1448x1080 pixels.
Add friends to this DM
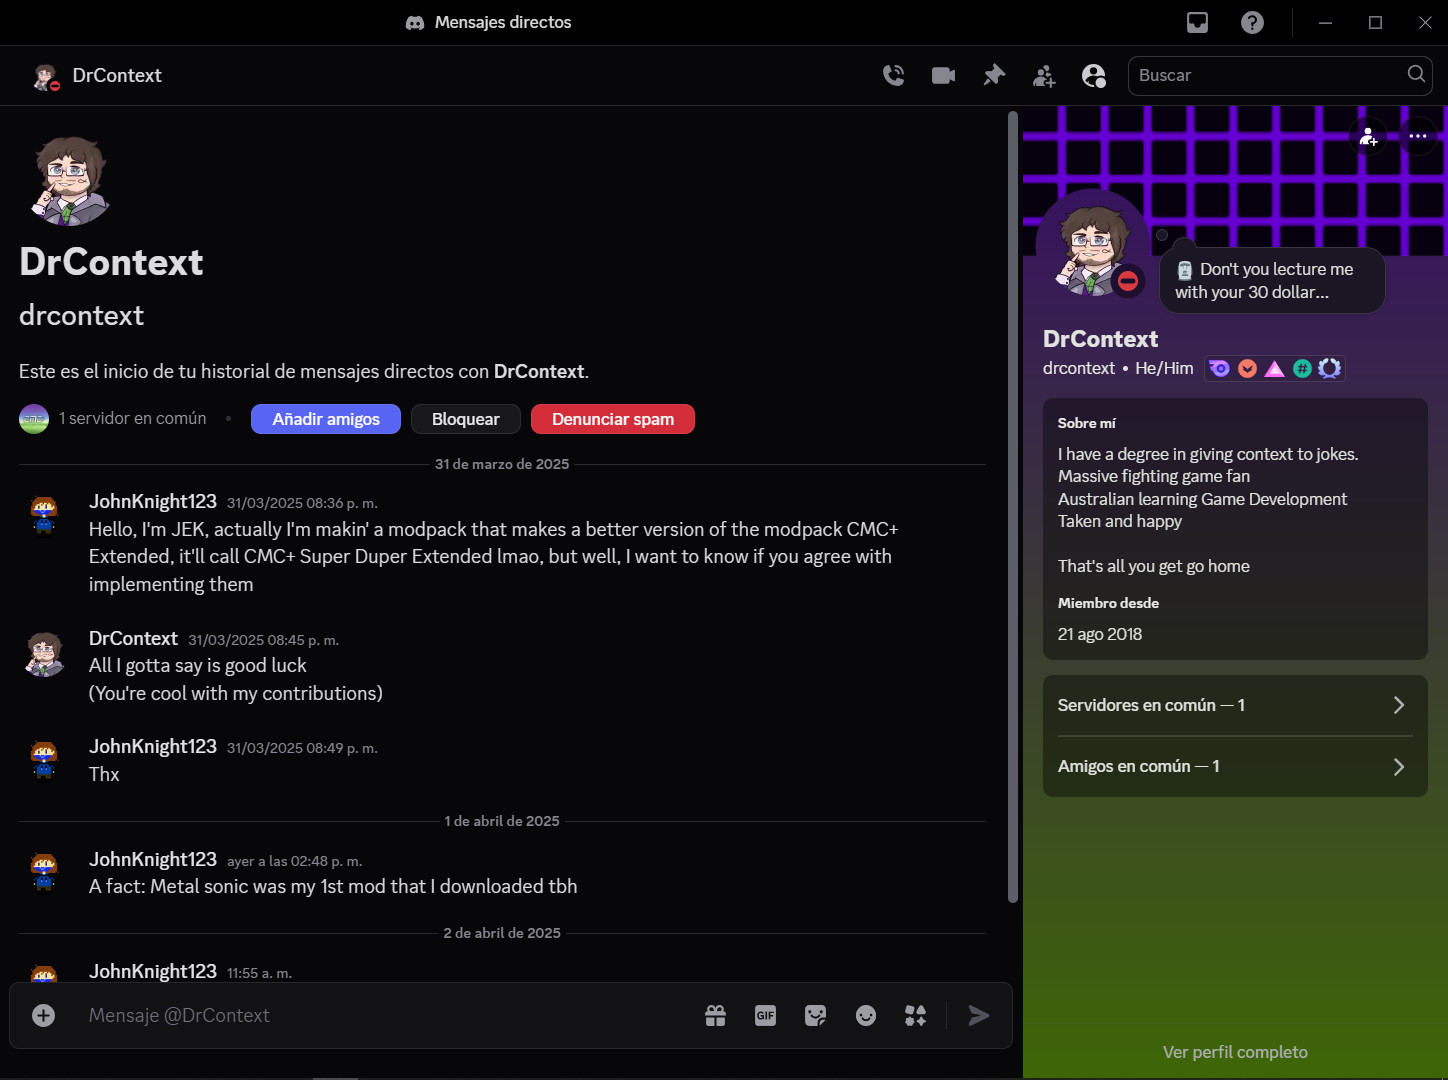tap(1044, 75)
